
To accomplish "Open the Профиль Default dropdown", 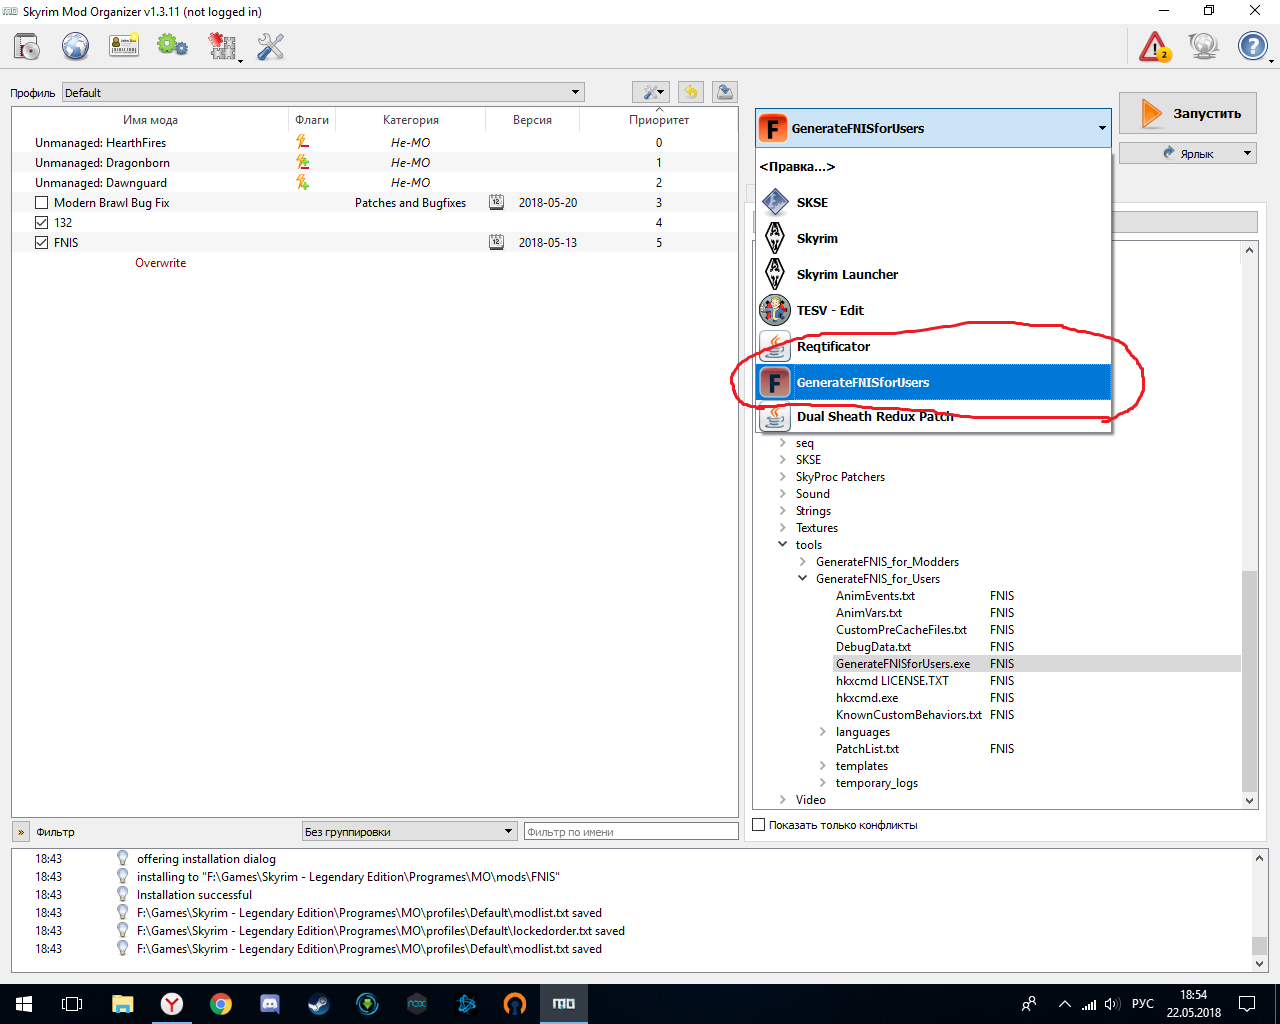I will click(323, 92).
